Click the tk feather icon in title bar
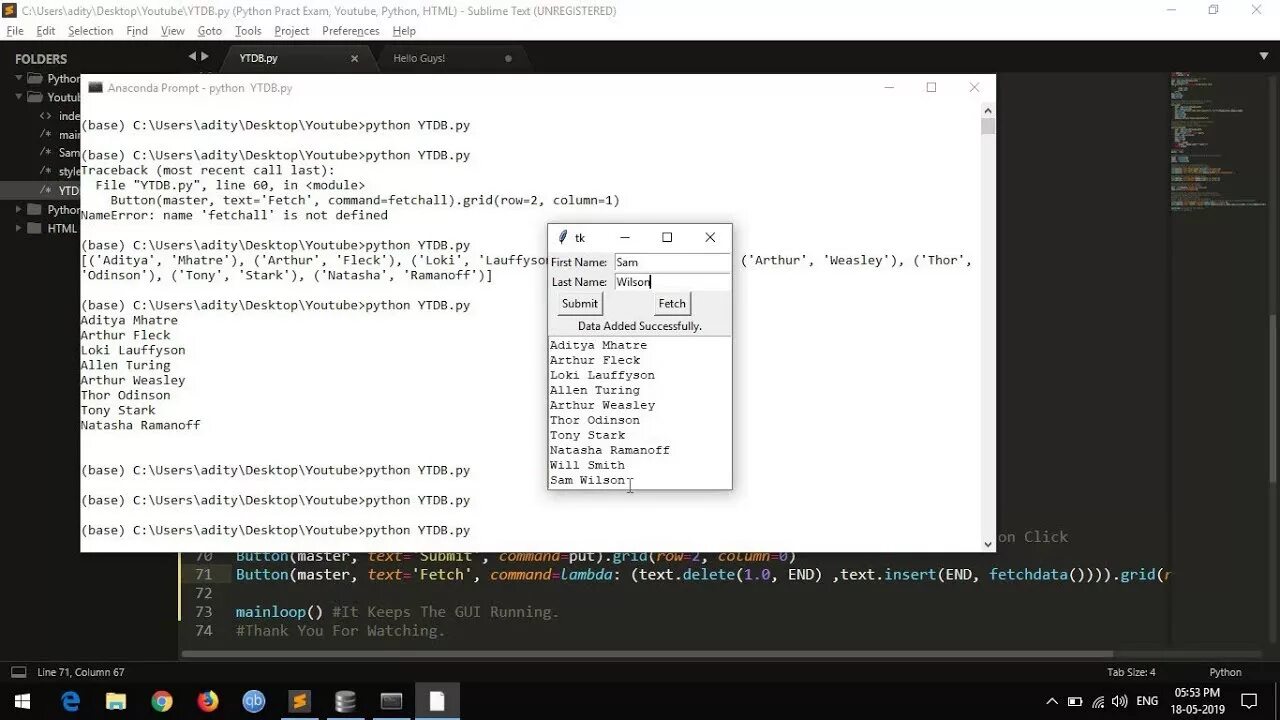Screen dimensions: 1280x720 (x=563, y=237)
